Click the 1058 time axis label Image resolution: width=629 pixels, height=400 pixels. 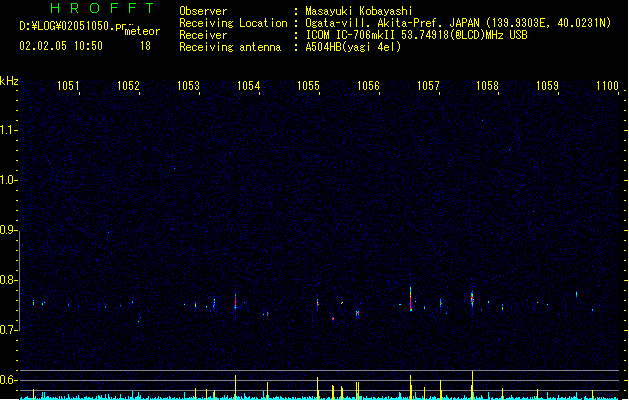coord(487,86)
